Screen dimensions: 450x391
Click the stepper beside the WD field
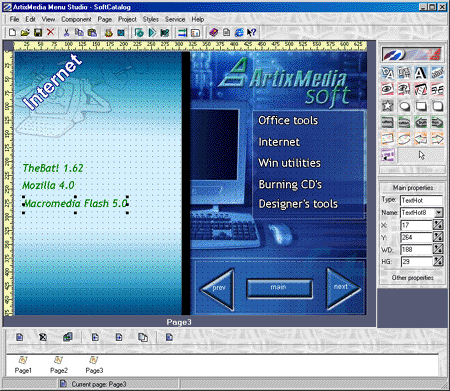point(438,249)
